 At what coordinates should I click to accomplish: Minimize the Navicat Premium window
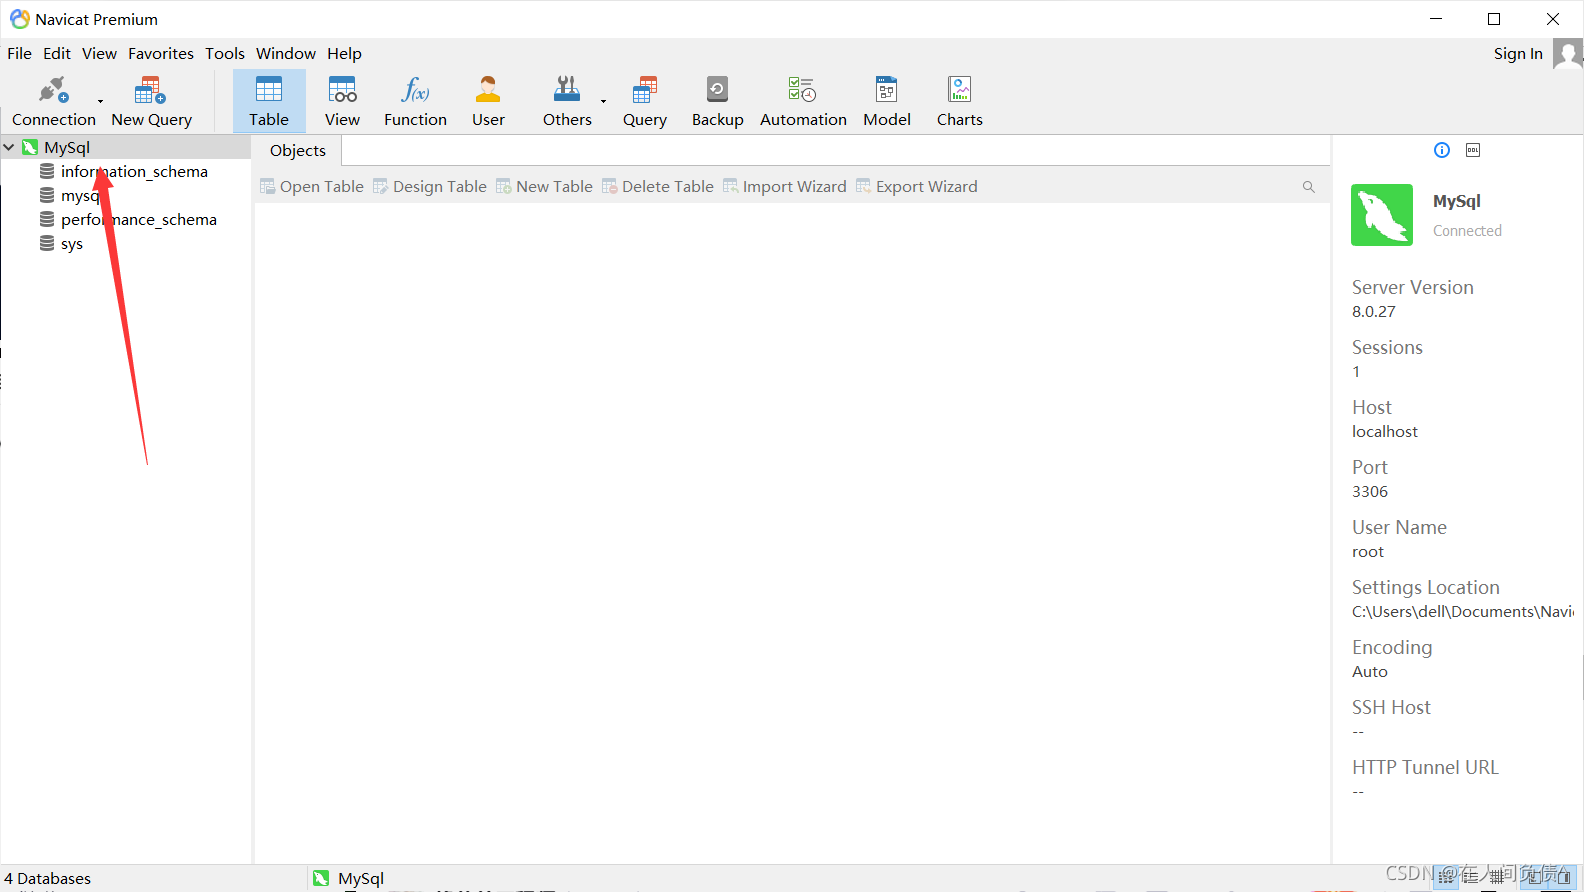1436,19
